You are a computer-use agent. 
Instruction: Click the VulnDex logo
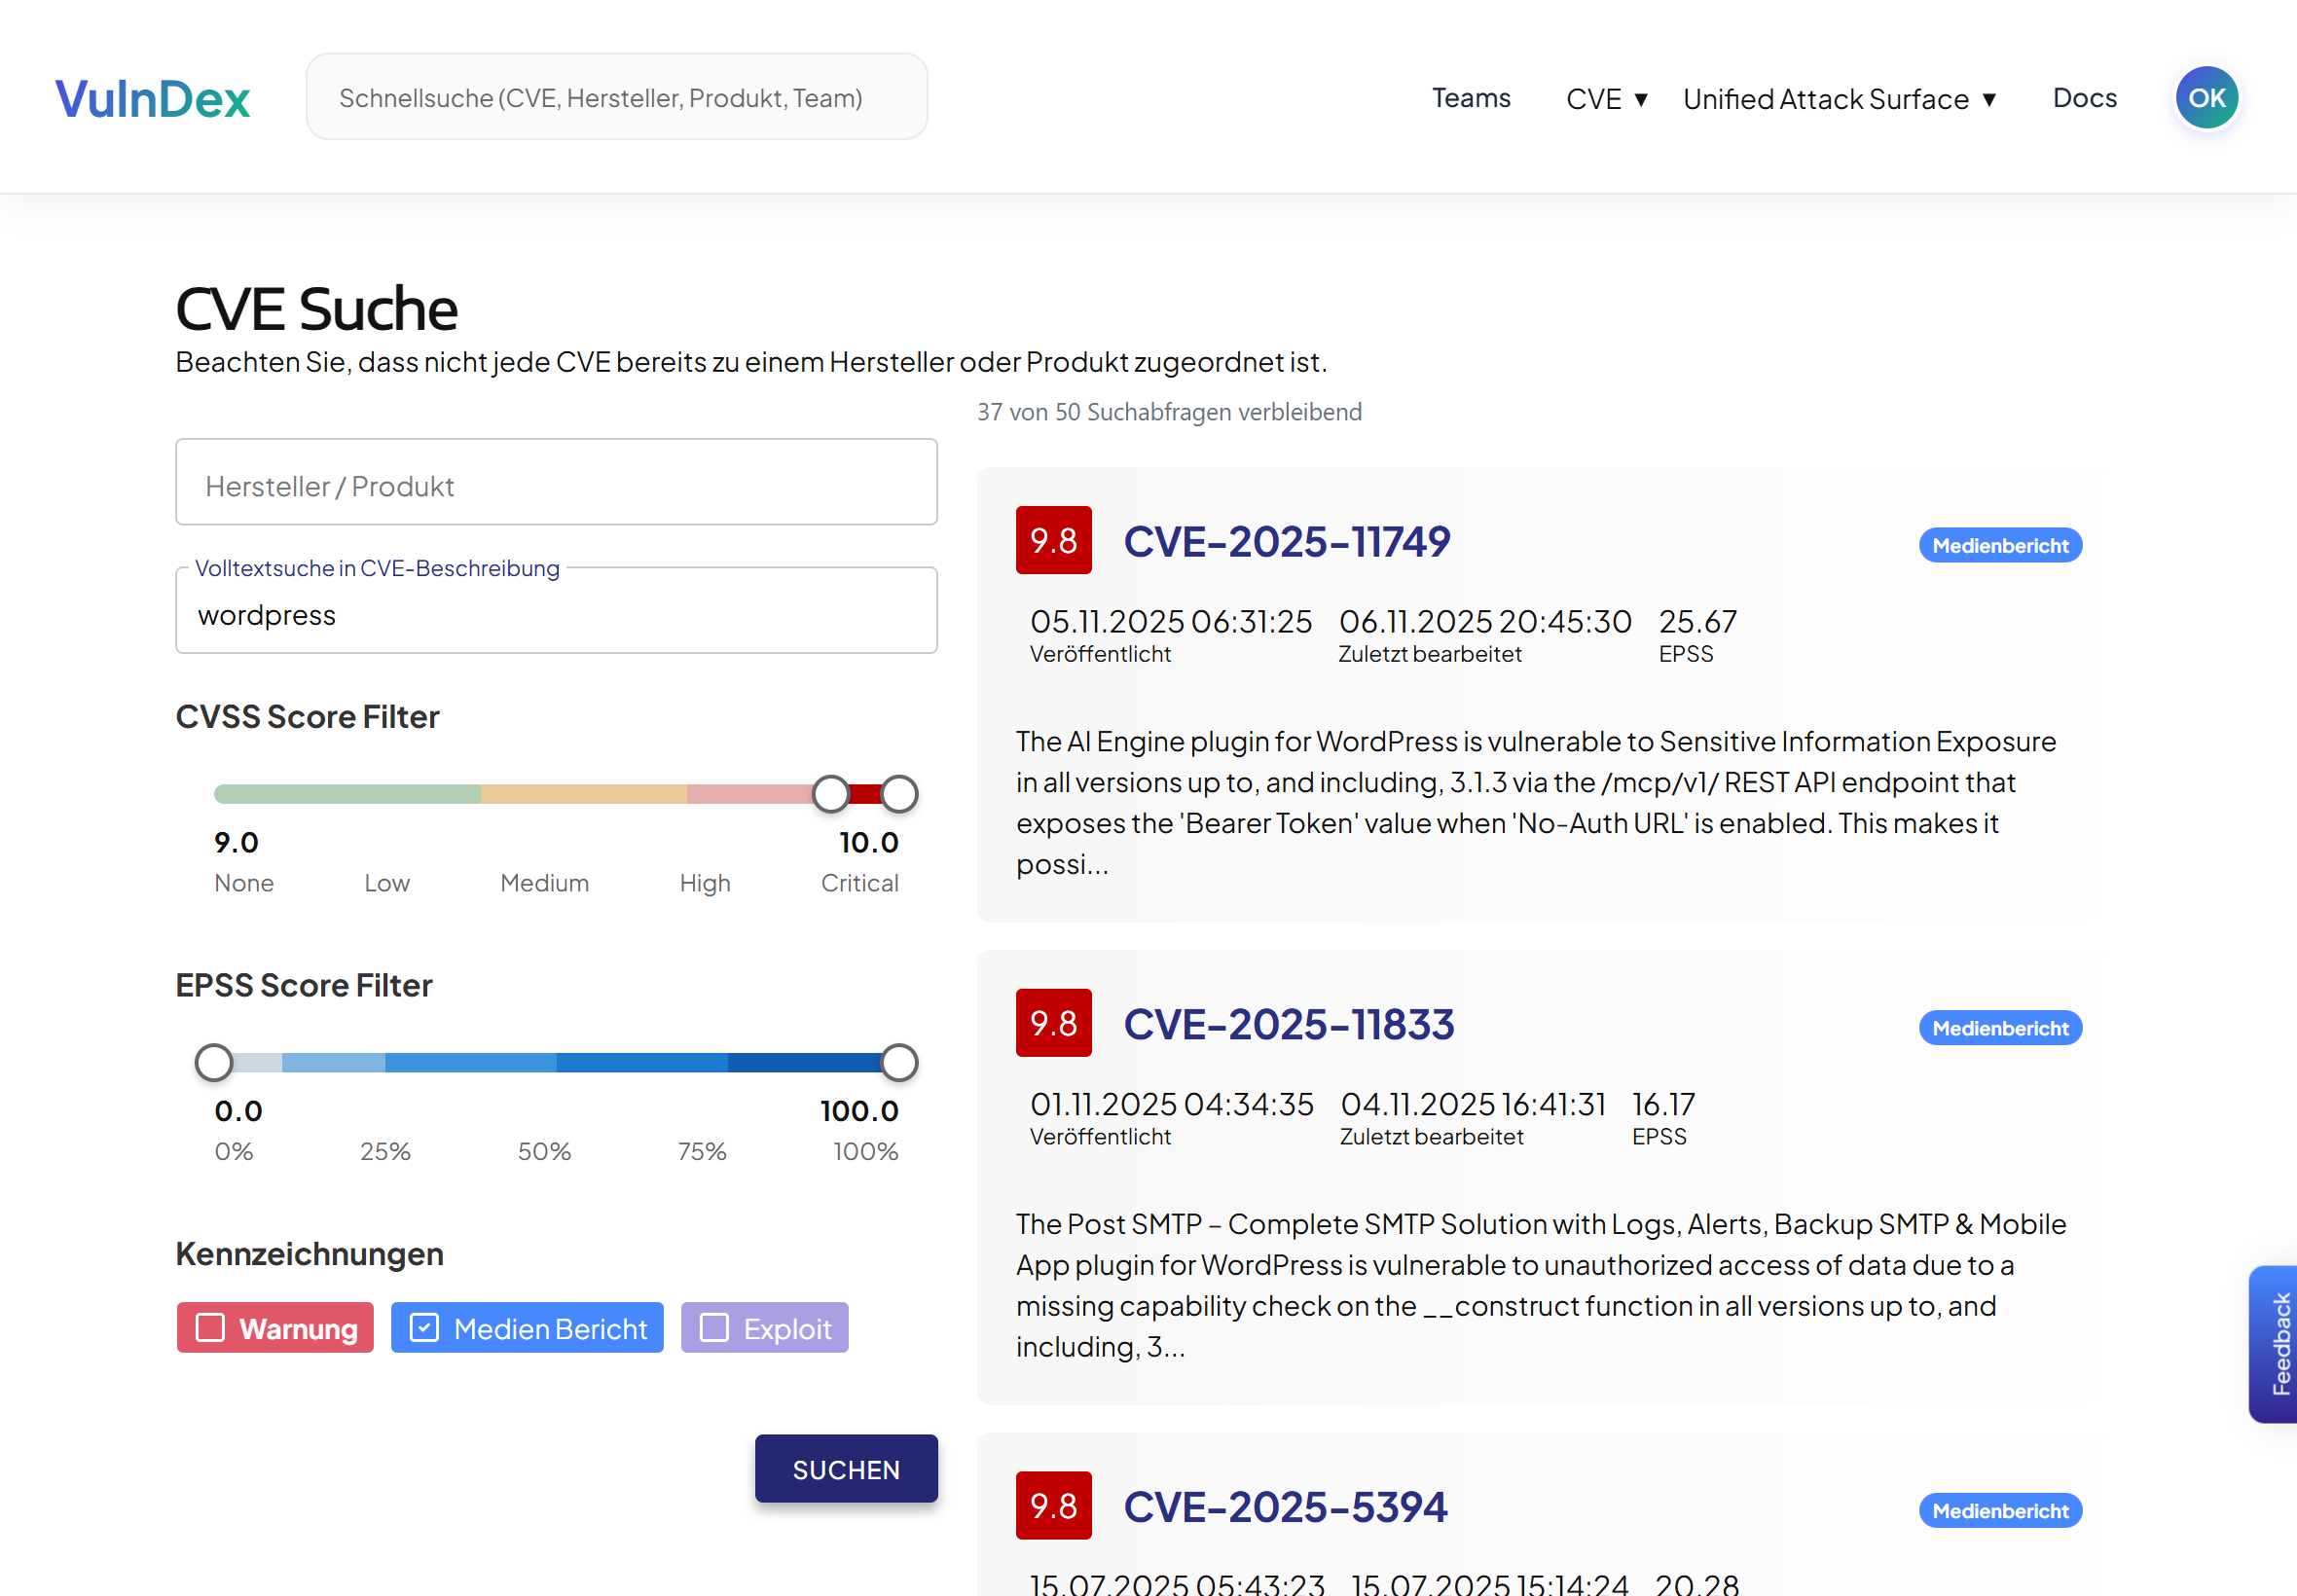coord(152,96)
